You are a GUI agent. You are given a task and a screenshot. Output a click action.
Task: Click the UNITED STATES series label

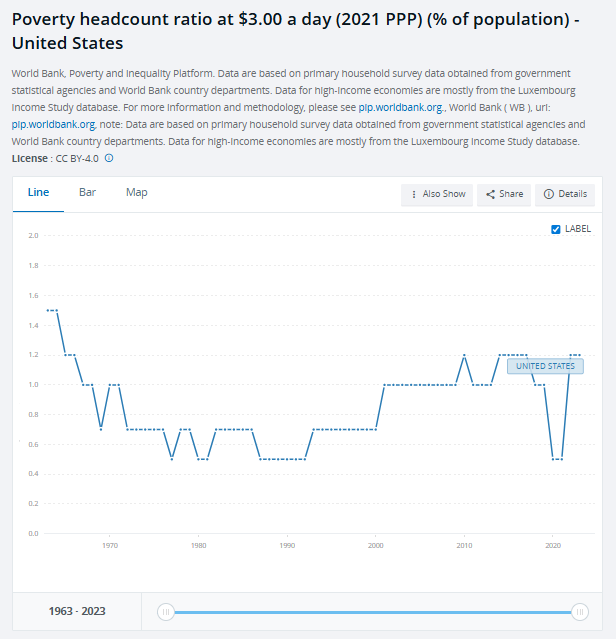pyautogui.click(x=545, y=366)
